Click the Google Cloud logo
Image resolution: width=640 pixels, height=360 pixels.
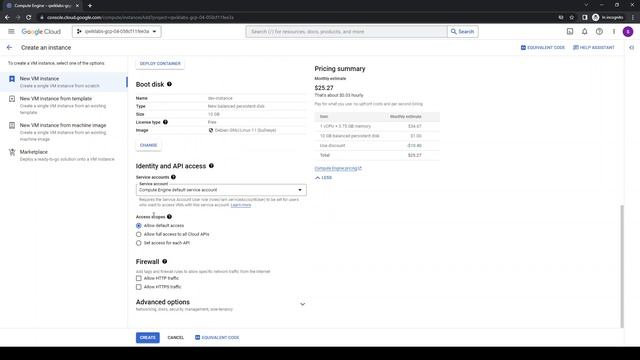(x=41, y=31)
